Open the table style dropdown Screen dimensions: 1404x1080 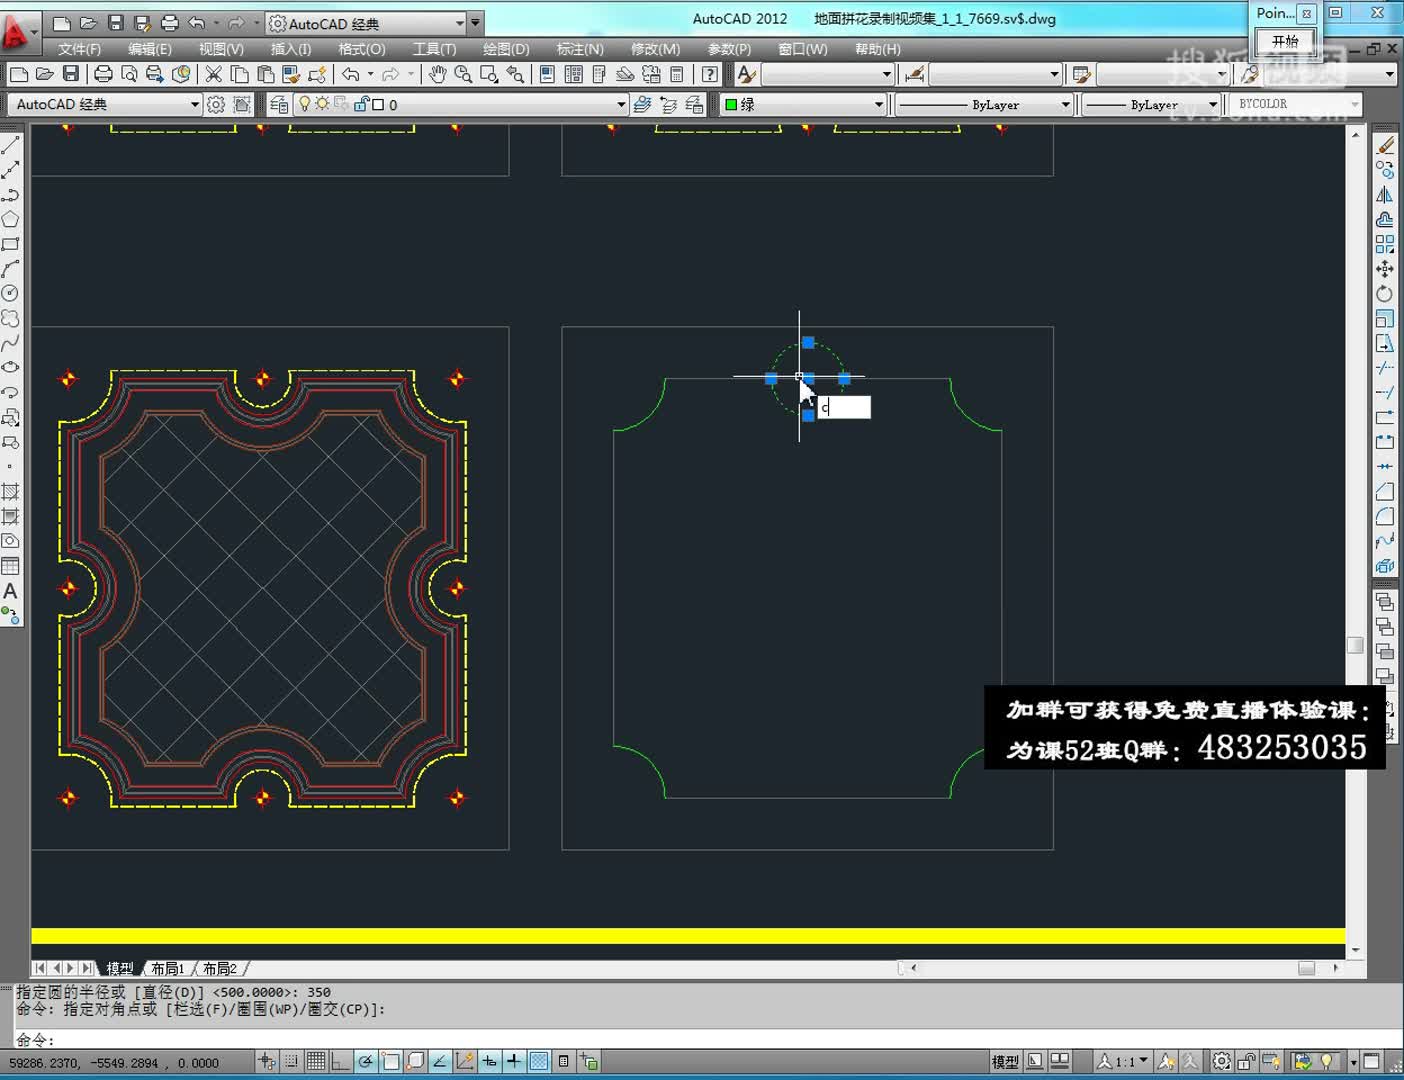[x=1162, y=74]
